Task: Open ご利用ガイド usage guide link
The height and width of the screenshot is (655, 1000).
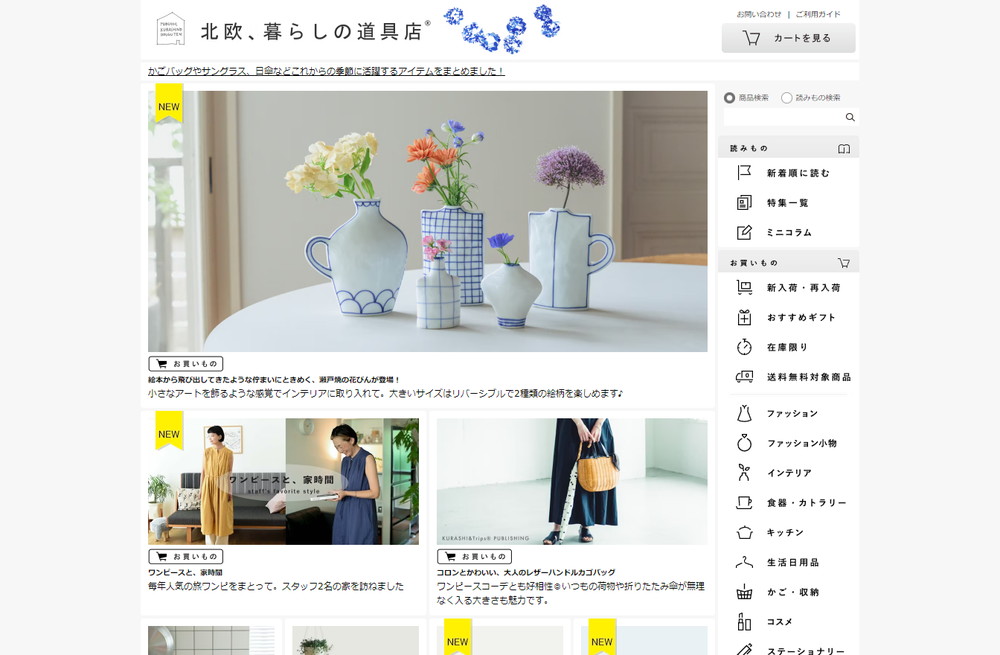Action: [818, 14]
